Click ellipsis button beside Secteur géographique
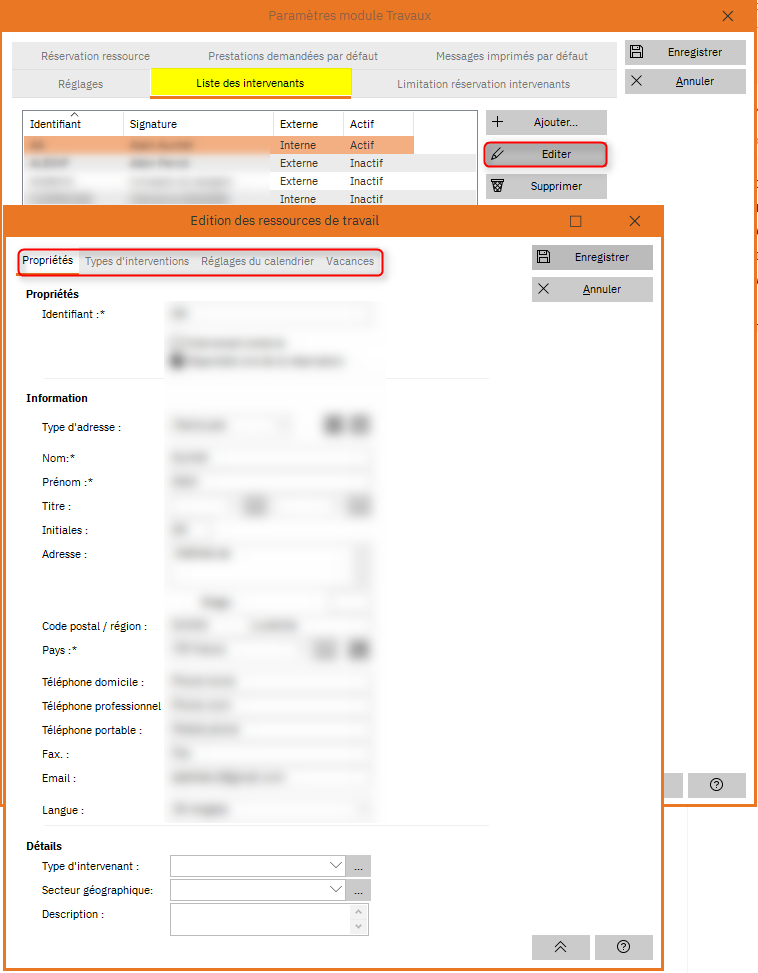 [x=359, y=890]
